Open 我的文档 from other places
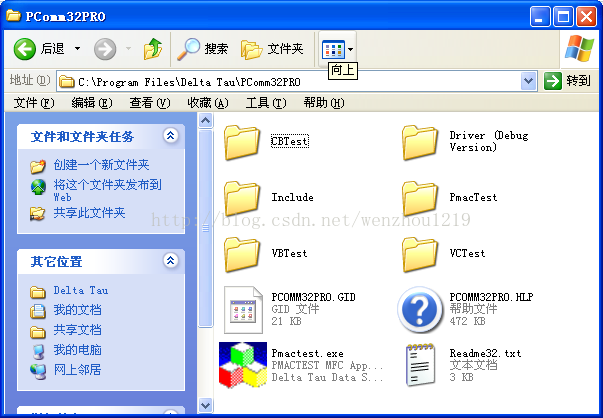The width and height of the screenshot is (603, 418). [x=77, y=310]
